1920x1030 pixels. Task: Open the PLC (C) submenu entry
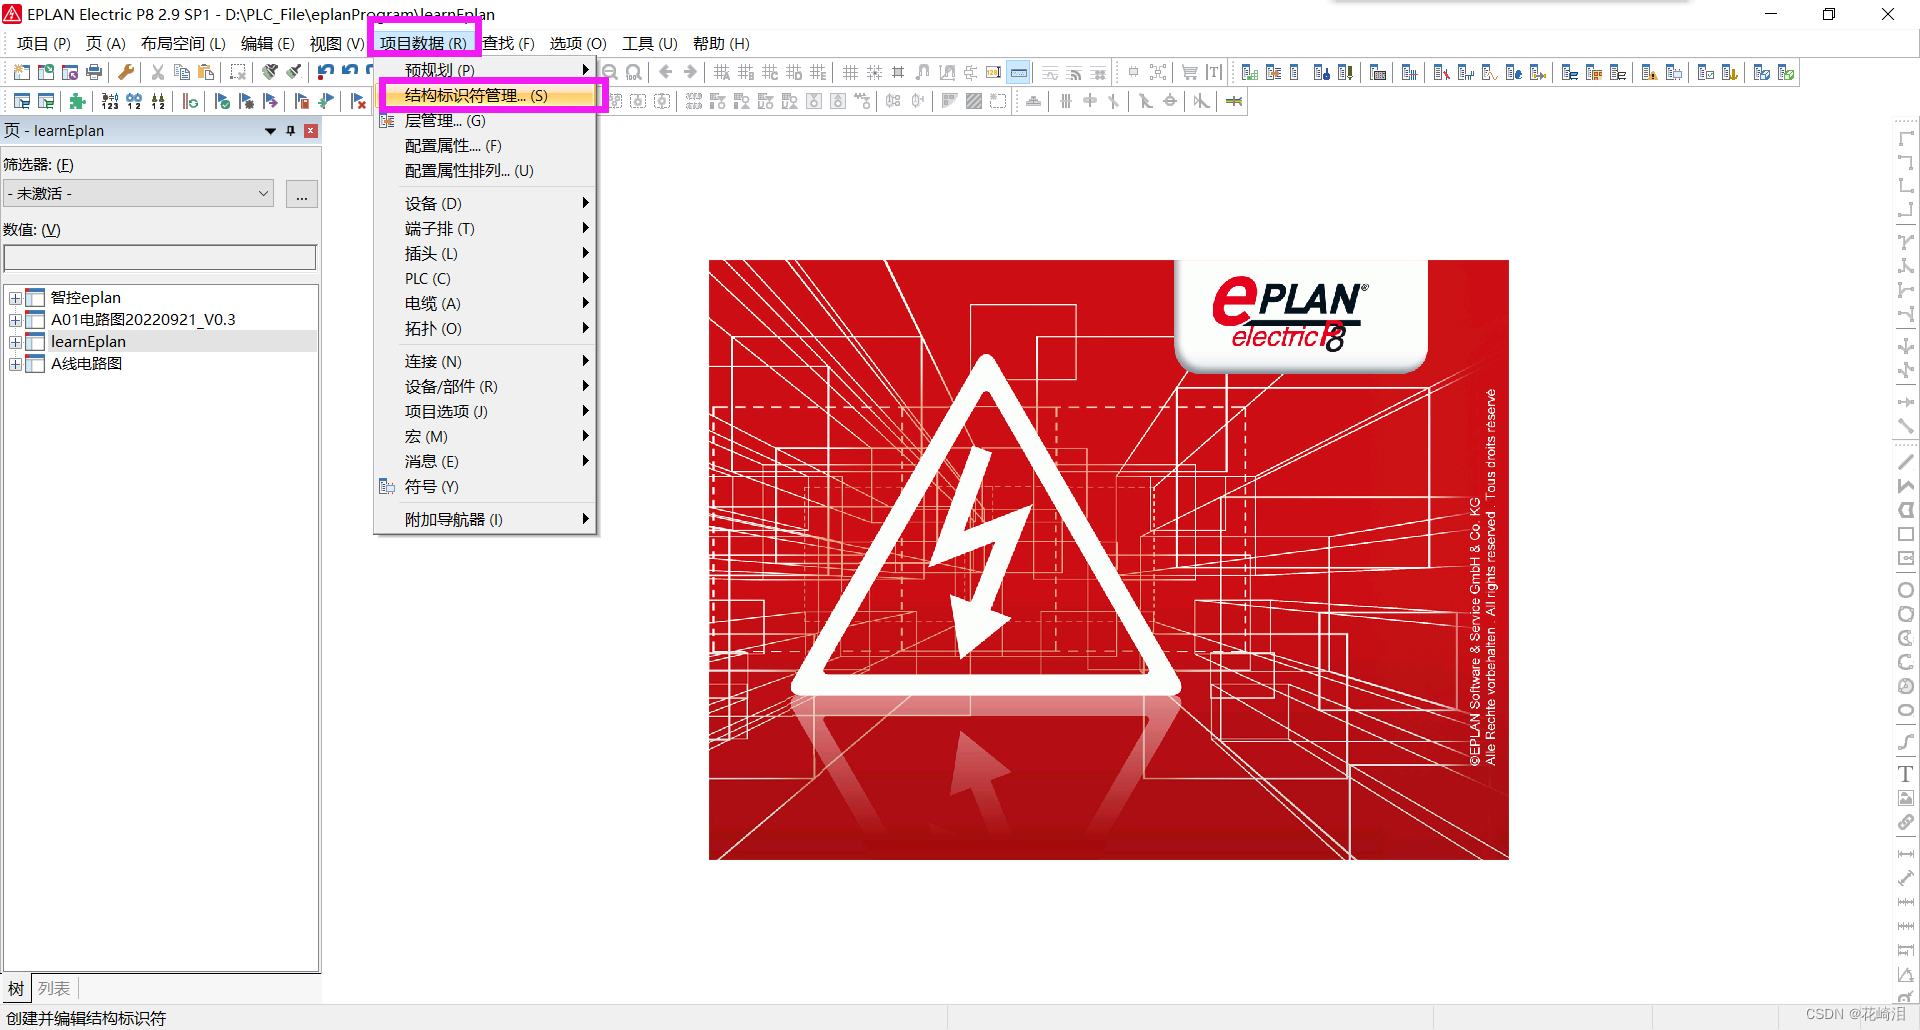(x=486, y=278)
